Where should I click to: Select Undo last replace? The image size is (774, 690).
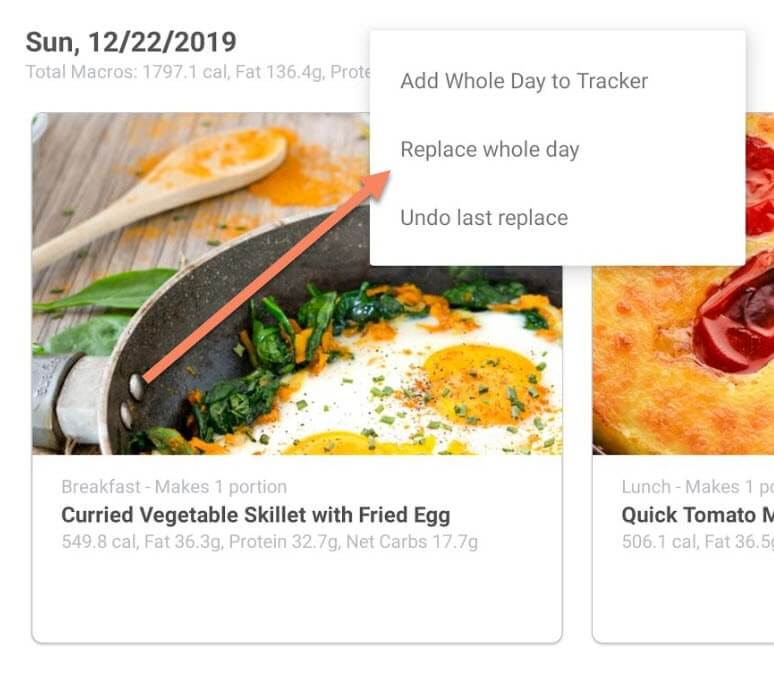pos(484,218)
